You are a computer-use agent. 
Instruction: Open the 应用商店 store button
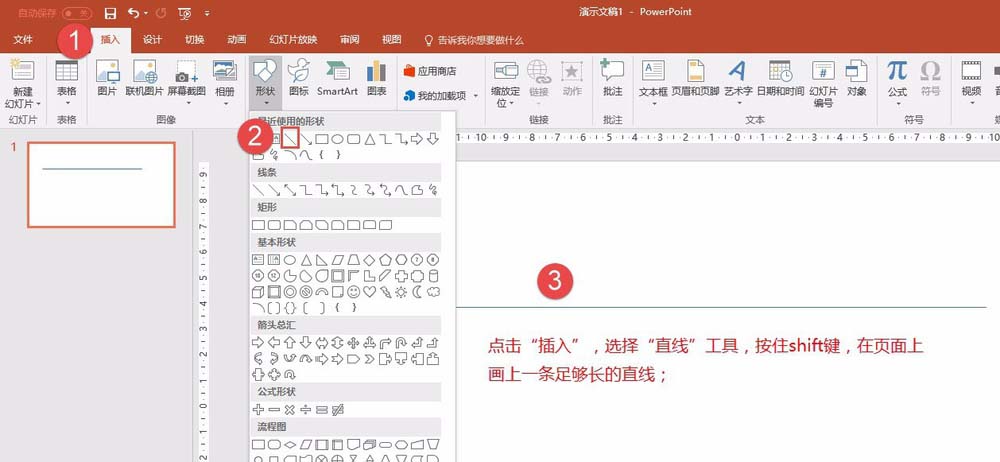430,71
